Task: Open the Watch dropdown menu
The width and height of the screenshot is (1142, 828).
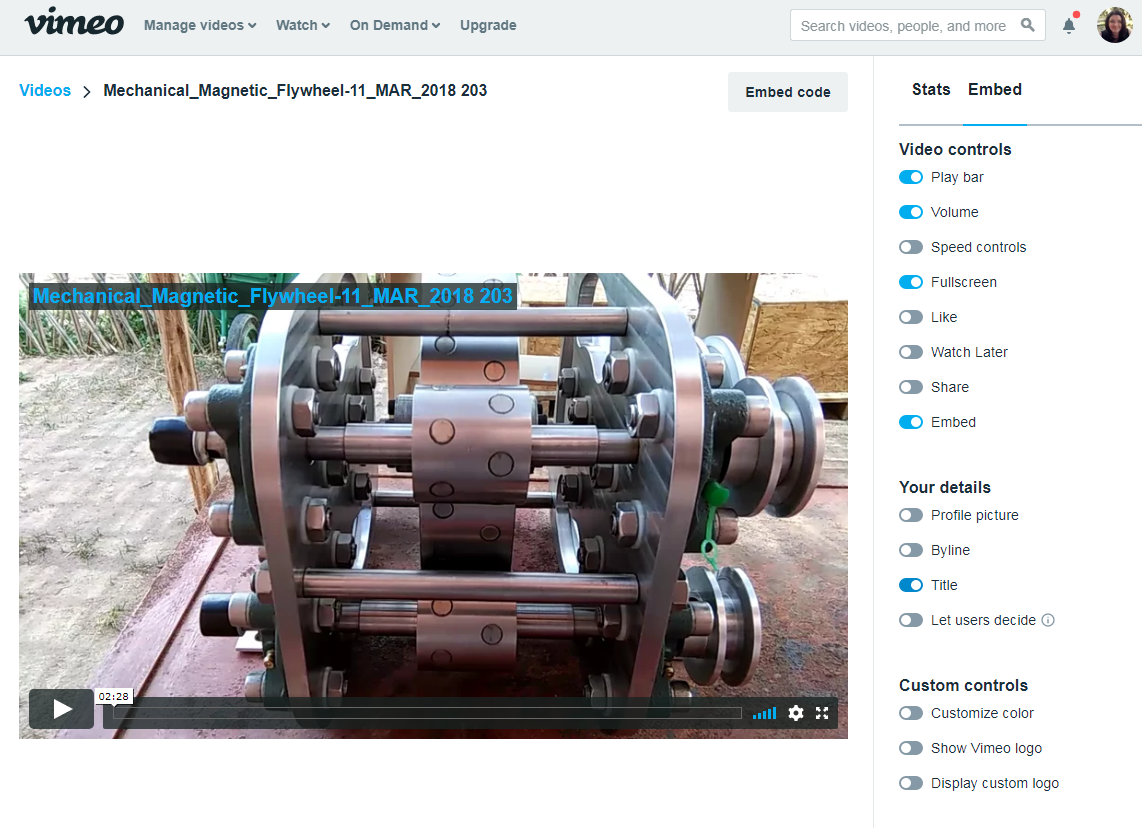Action: click(302, 26)
